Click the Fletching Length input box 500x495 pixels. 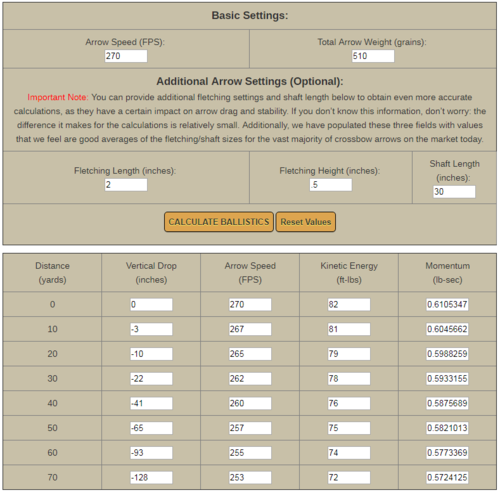click(126, 185)
